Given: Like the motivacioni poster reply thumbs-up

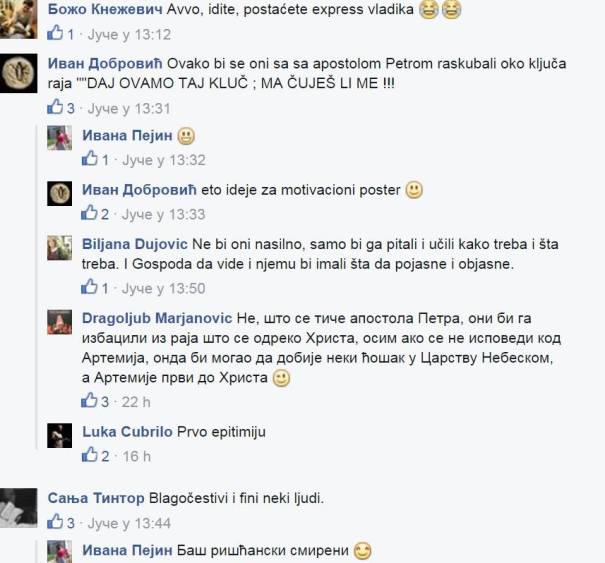Looking at the screenshot, I should pos(90,213).
